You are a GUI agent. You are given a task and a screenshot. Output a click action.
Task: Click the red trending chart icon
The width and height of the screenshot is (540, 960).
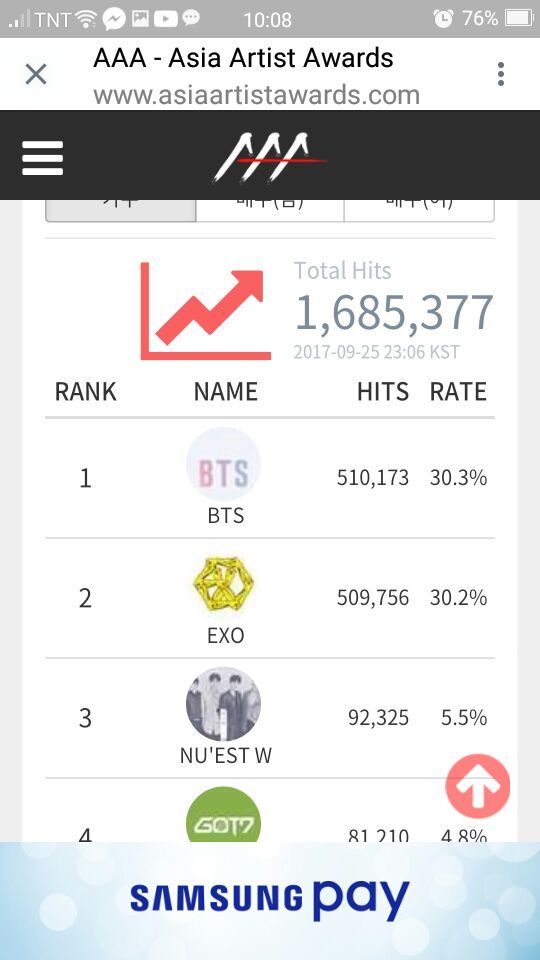(206, 311)
